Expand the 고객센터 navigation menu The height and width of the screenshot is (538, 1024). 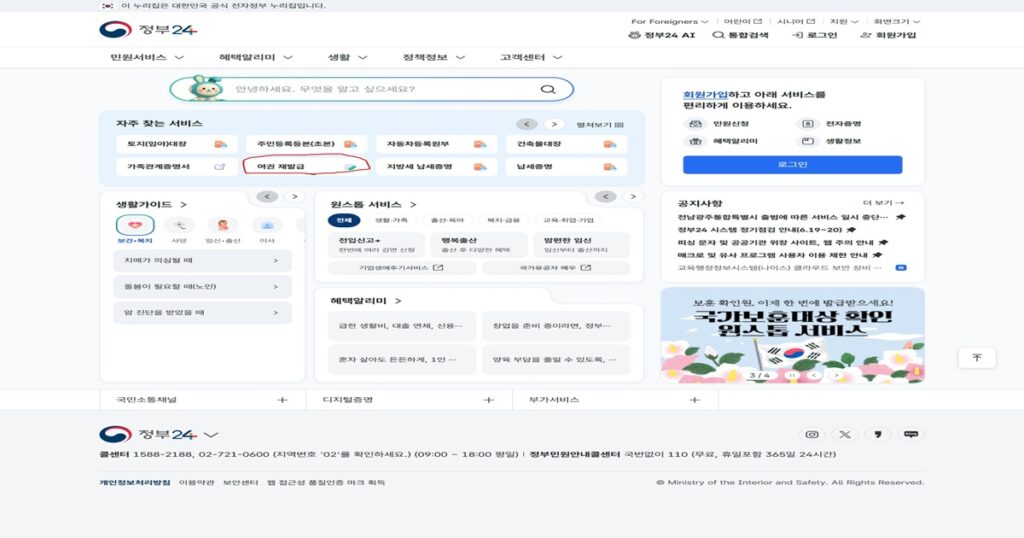click(531, 57)
